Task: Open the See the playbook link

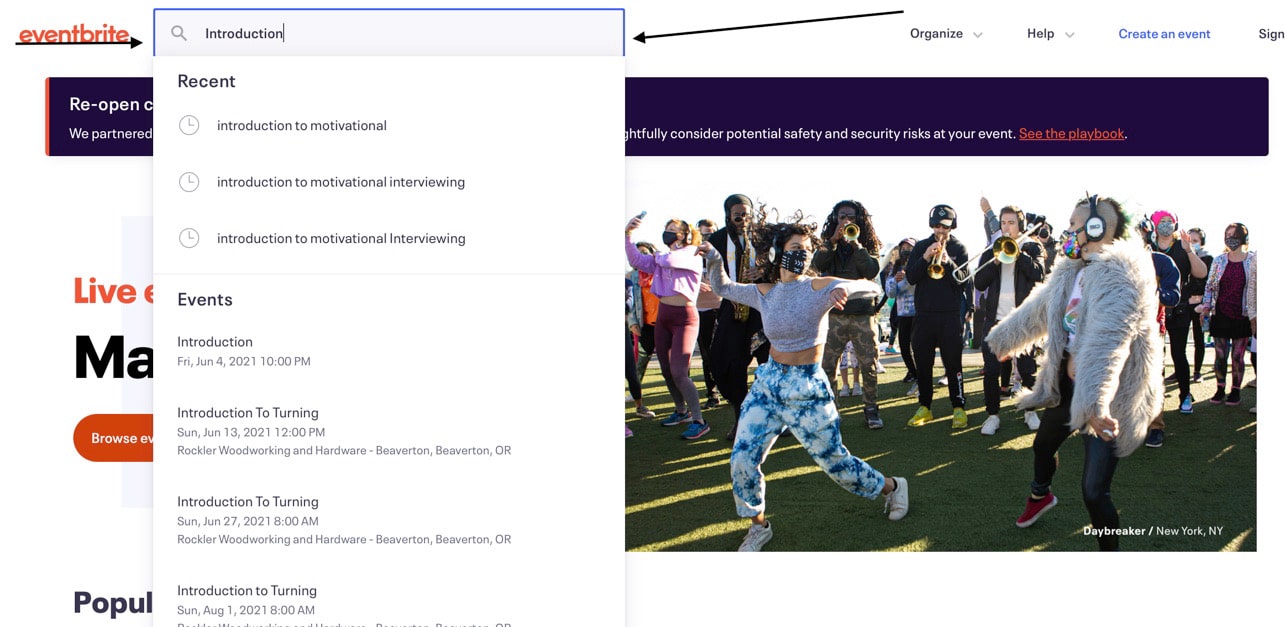Action: click(1071, 133)
